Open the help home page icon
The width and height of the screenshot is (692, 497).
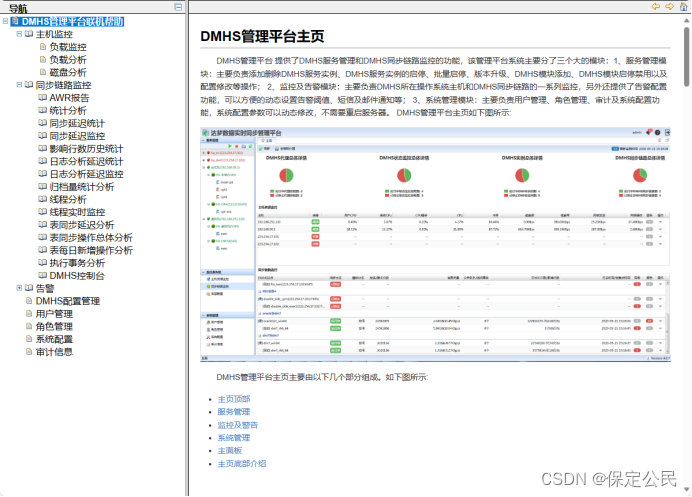[x=683, y=6]
